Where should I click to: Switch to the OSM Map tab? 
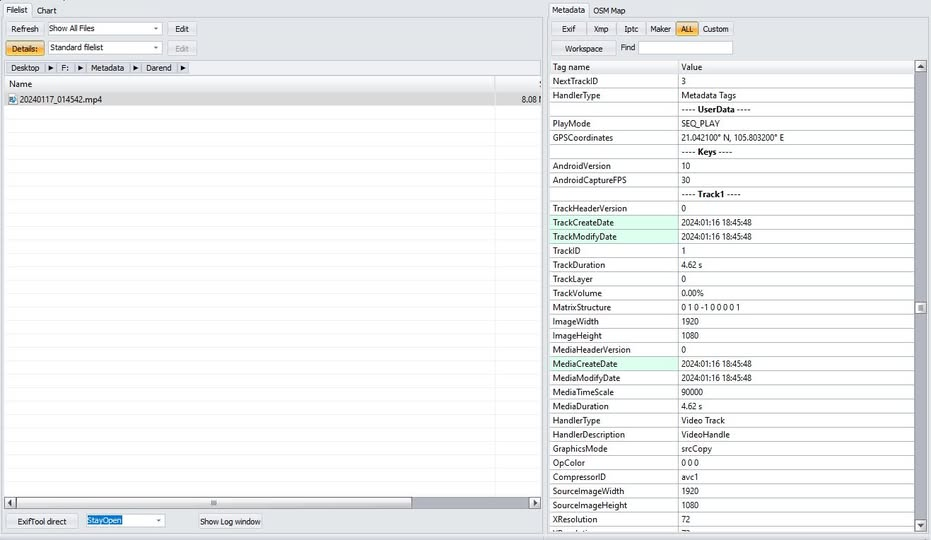tap(609, 10)
